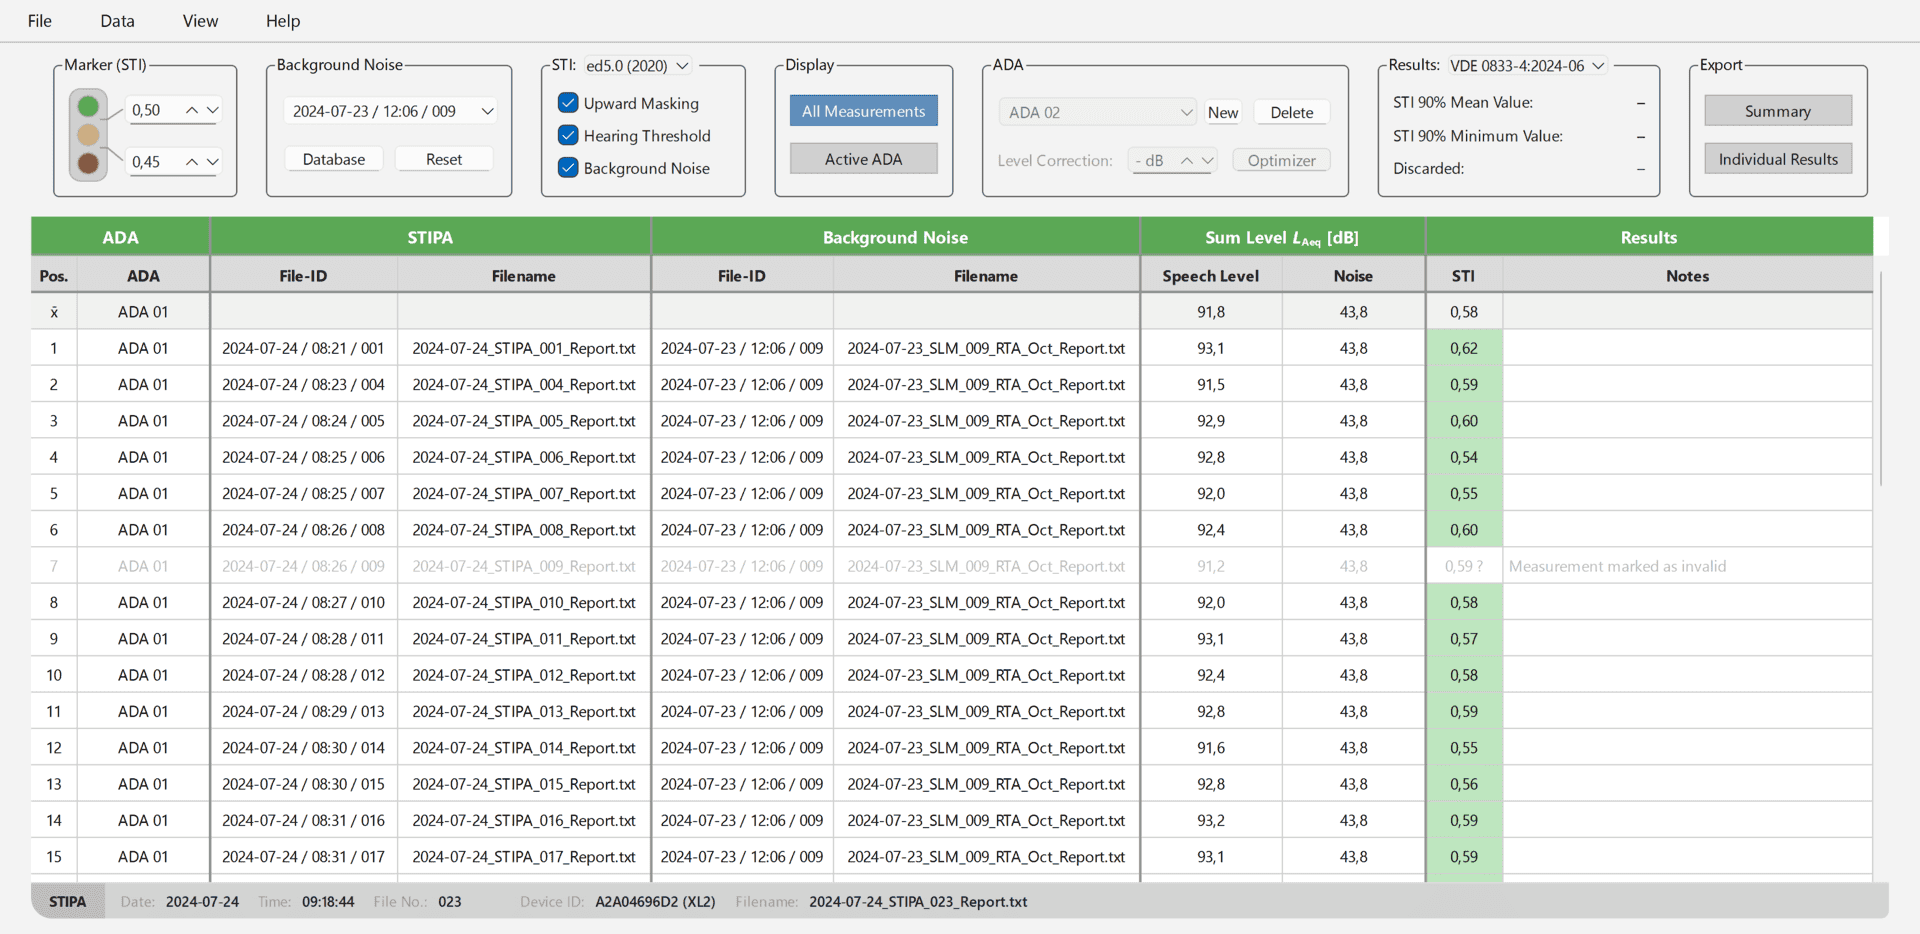Select STIPA file 2024-07-24_STIPA_004_Report.txt
Viewport: 1920px width, 934px height.
524,384
